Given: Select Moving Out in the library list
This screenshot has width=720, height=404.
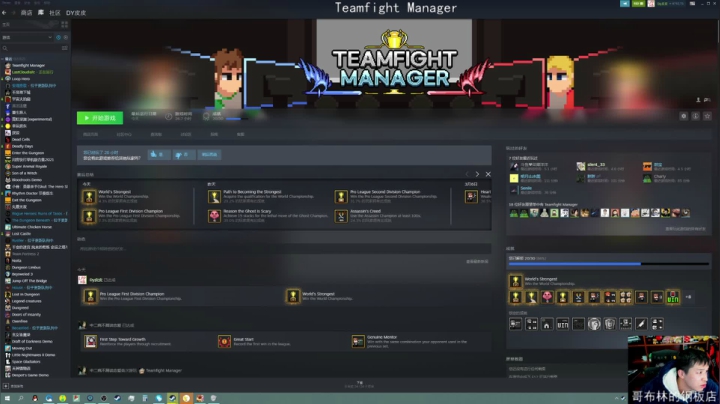Looking at the screenshot, I should click(x=22, y=348).
